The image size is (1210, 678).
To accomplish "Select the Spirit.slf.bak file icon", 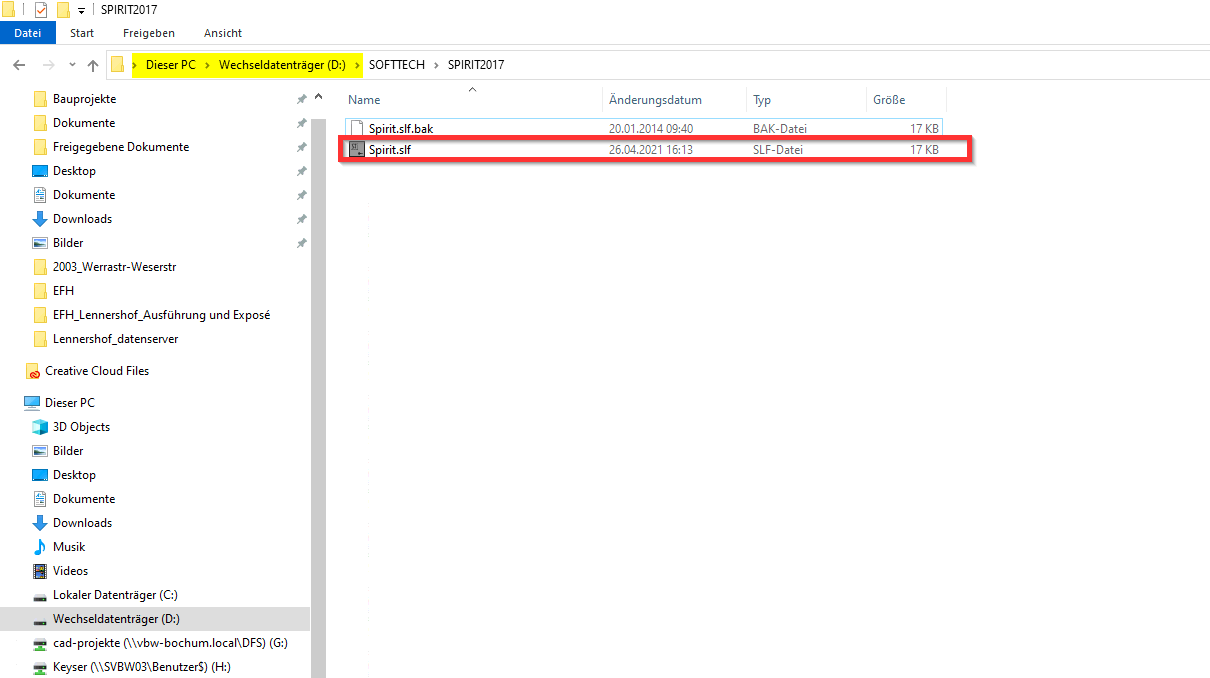I will pyautogui.click(x=356, y=129).
